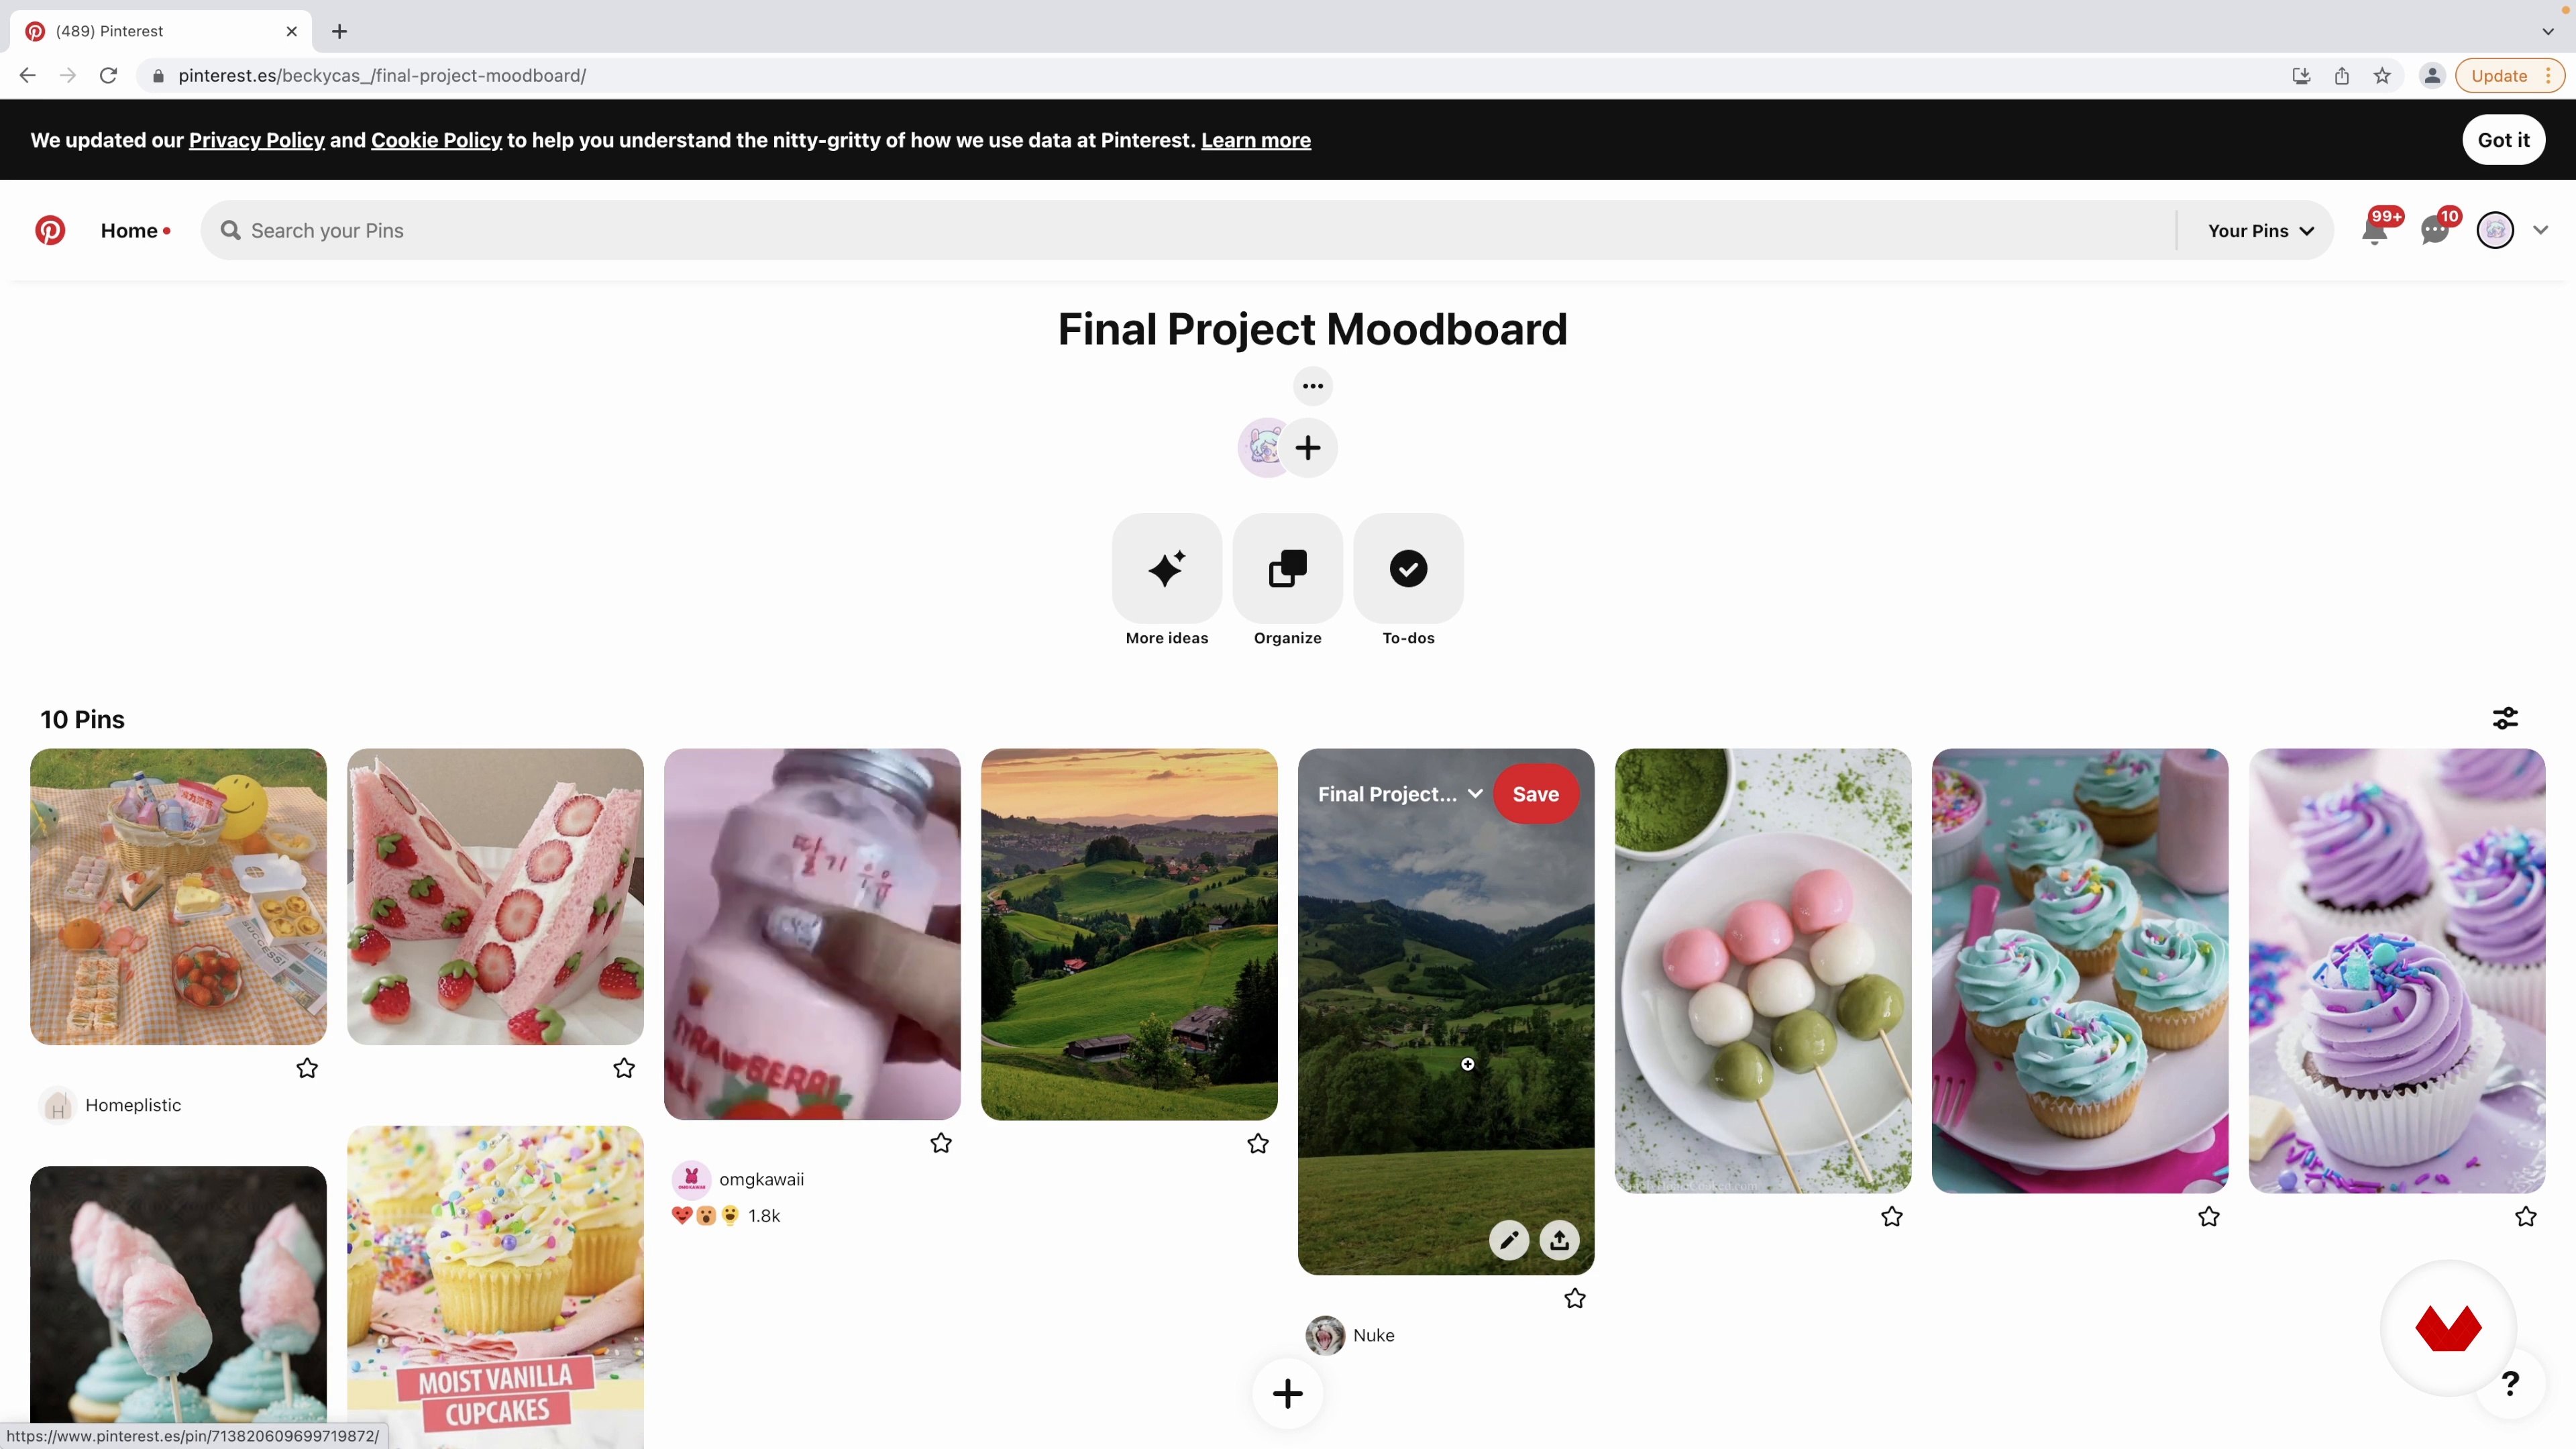Expand the Final Project... board selector
2576x1449 pixels.
point(1400,794)
